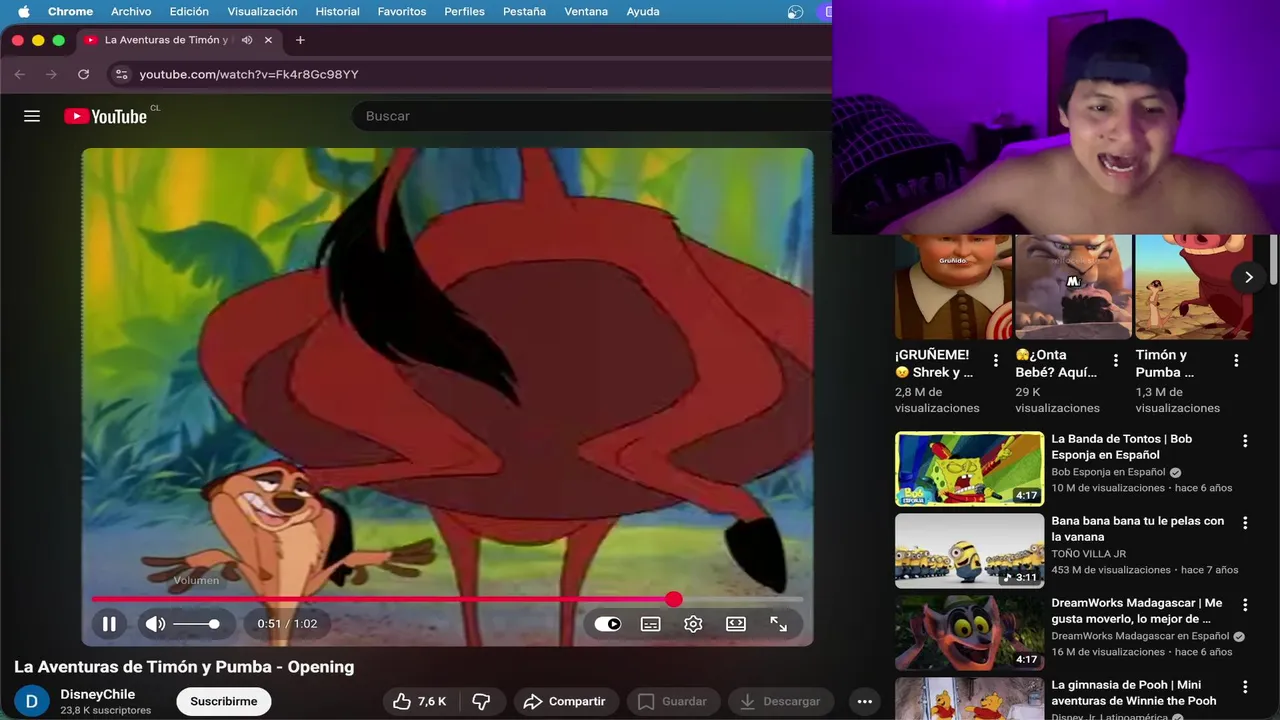This screenshot has width=1280, height=720.
Task: Reload the page in Chrome
Action: (83, 74)
